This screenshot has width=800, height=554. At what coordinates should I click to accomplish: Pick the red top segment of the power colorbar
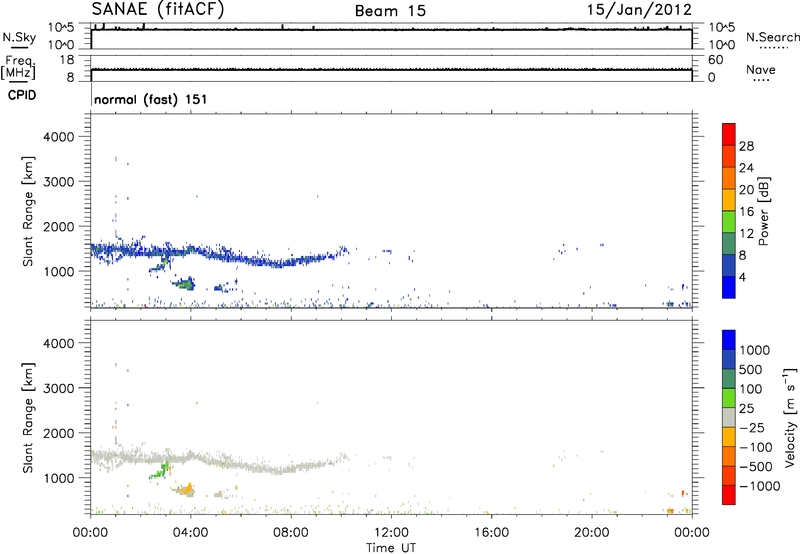[x=729, y=134]
